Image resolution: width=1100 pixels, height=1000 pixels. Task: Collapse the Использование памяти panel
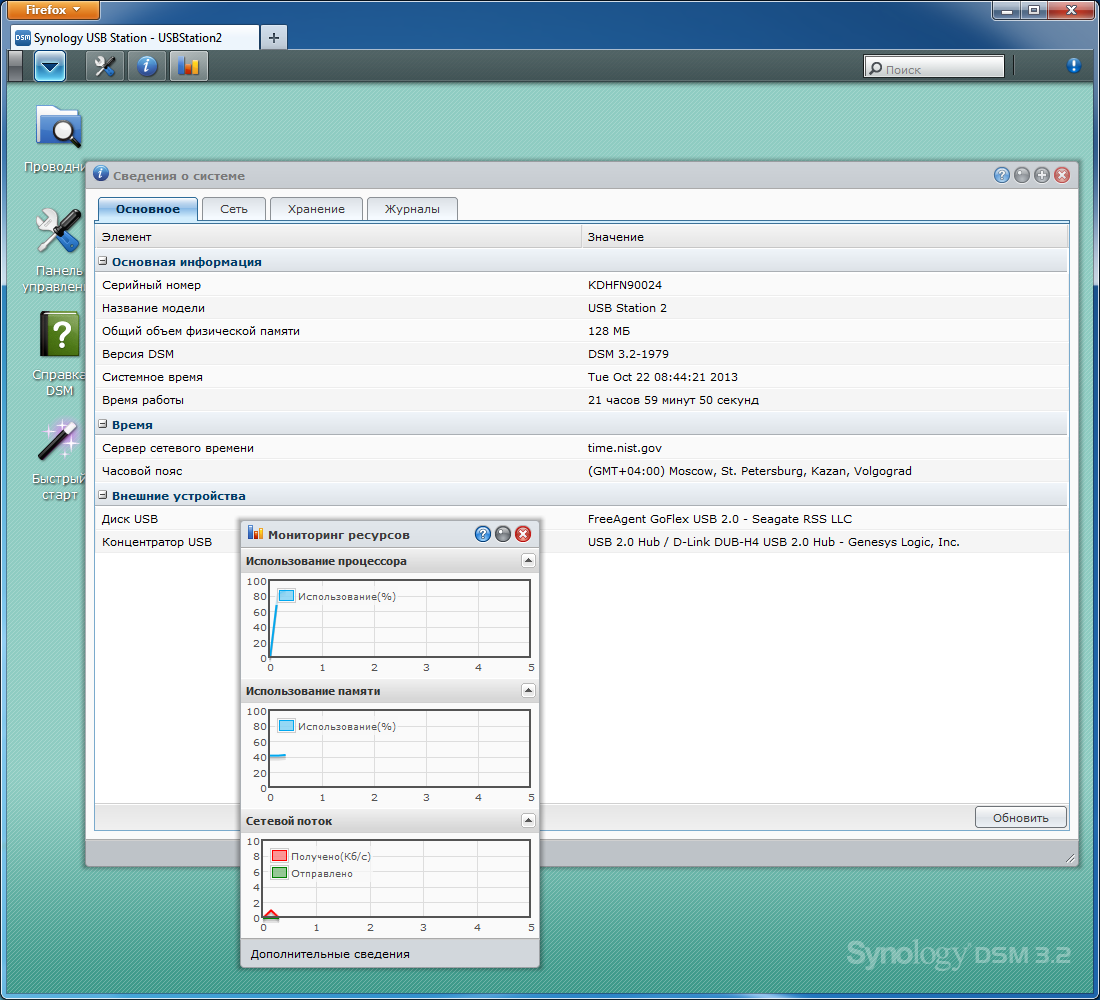(528, 690)
